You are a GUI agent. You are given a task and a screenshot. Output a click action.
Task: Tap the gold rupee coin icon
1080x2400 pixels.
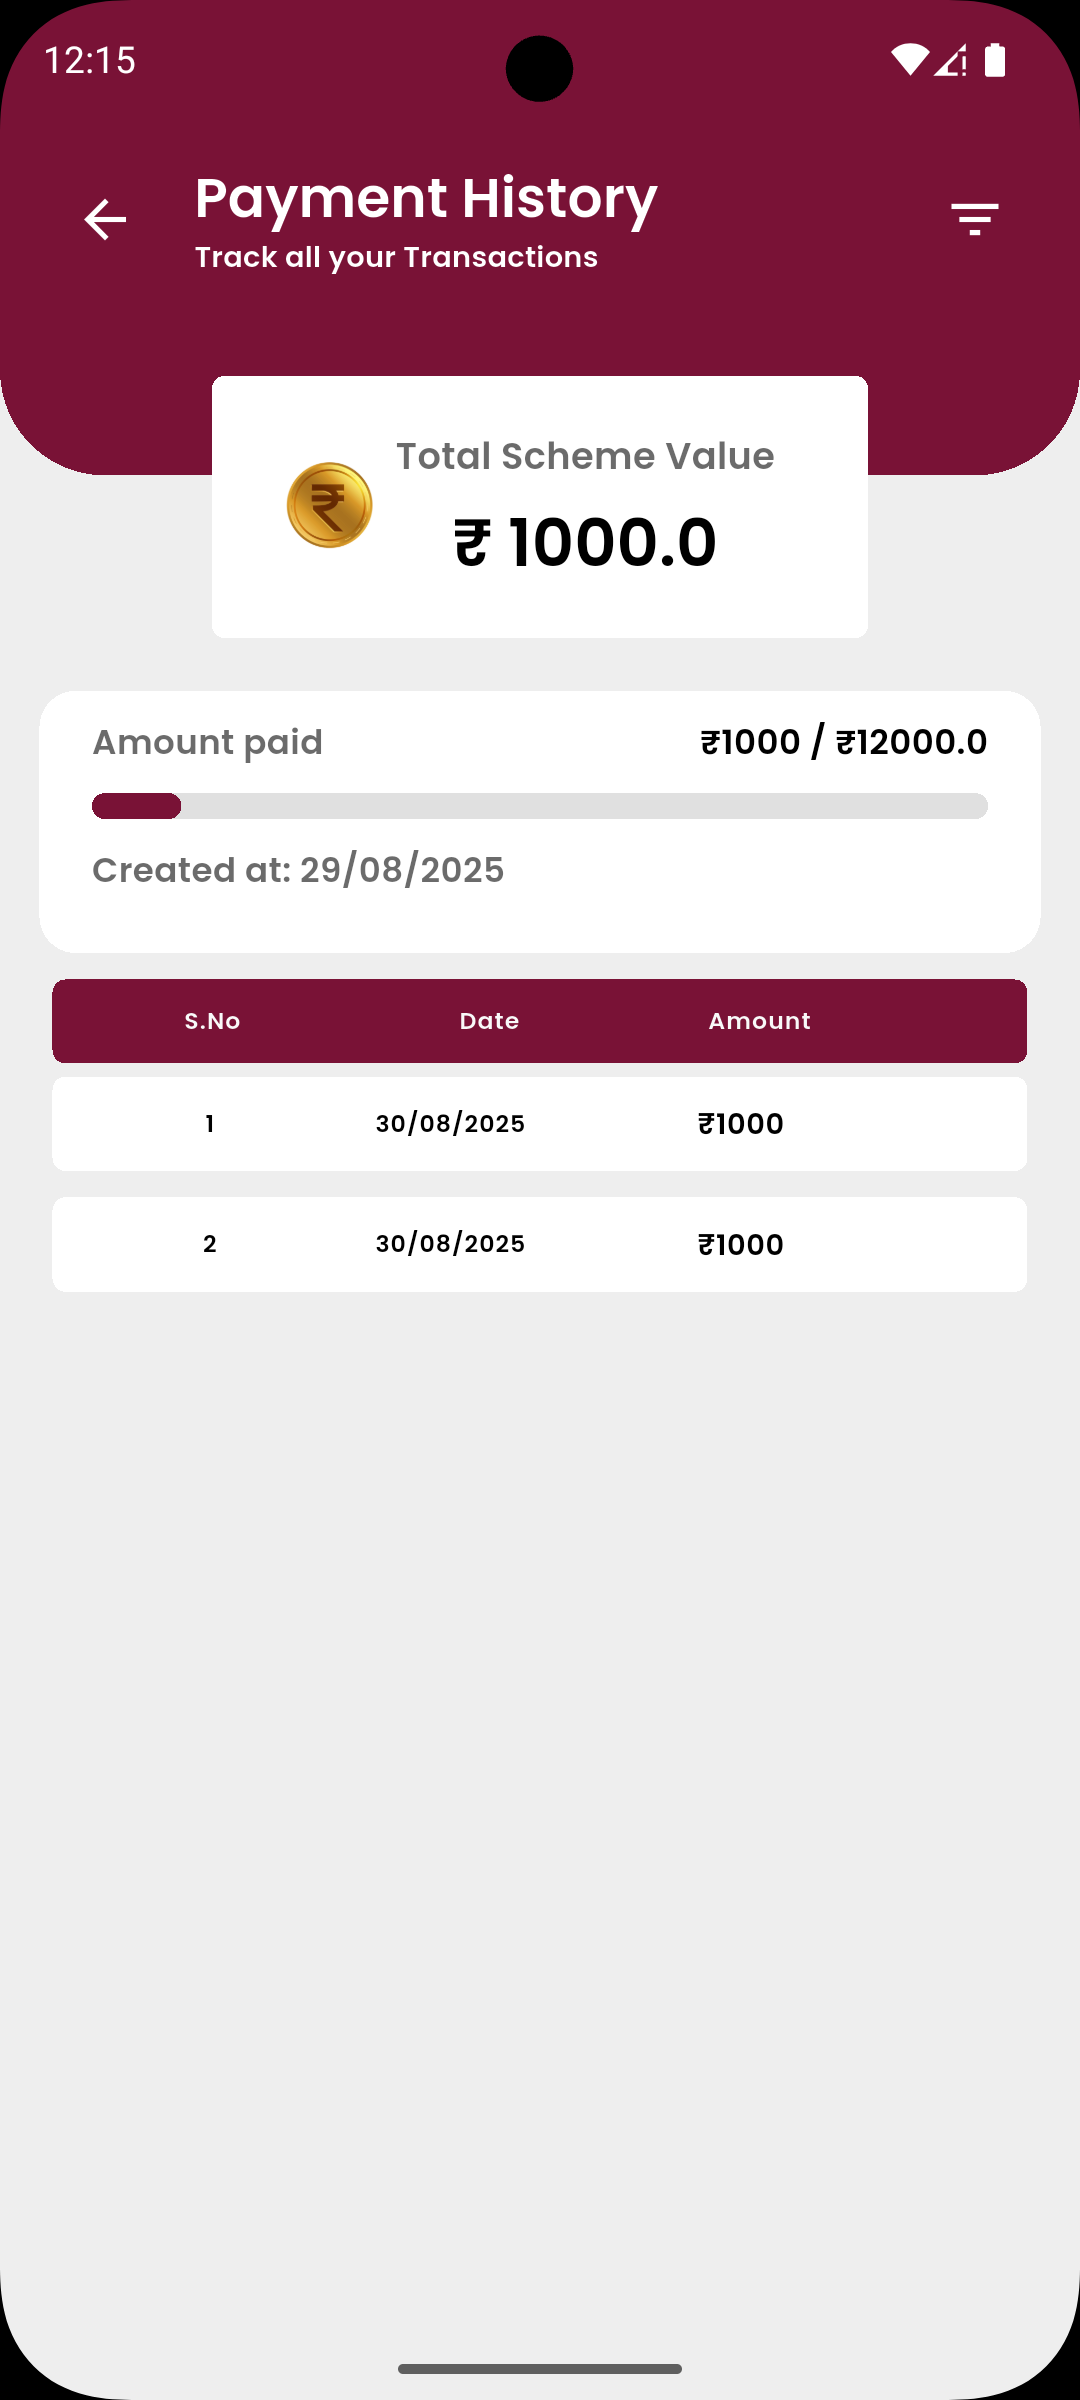click(330, 505)
